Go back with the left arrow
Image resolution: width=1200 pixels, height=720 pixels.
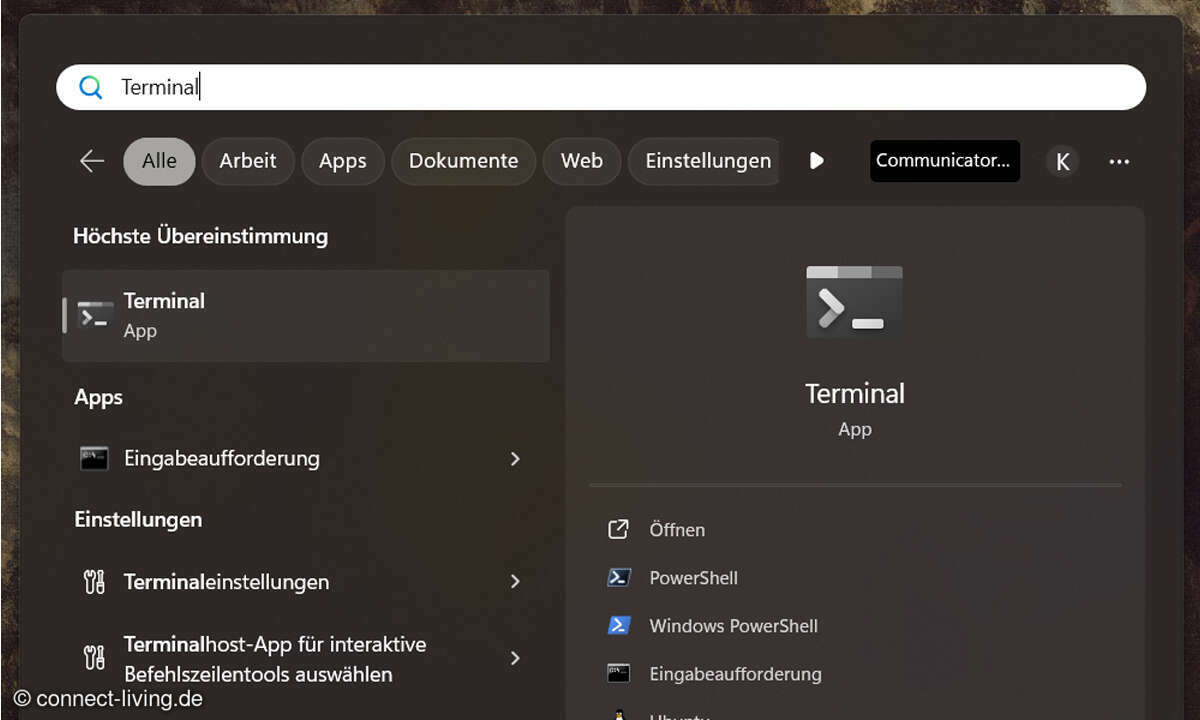[92, 161]
